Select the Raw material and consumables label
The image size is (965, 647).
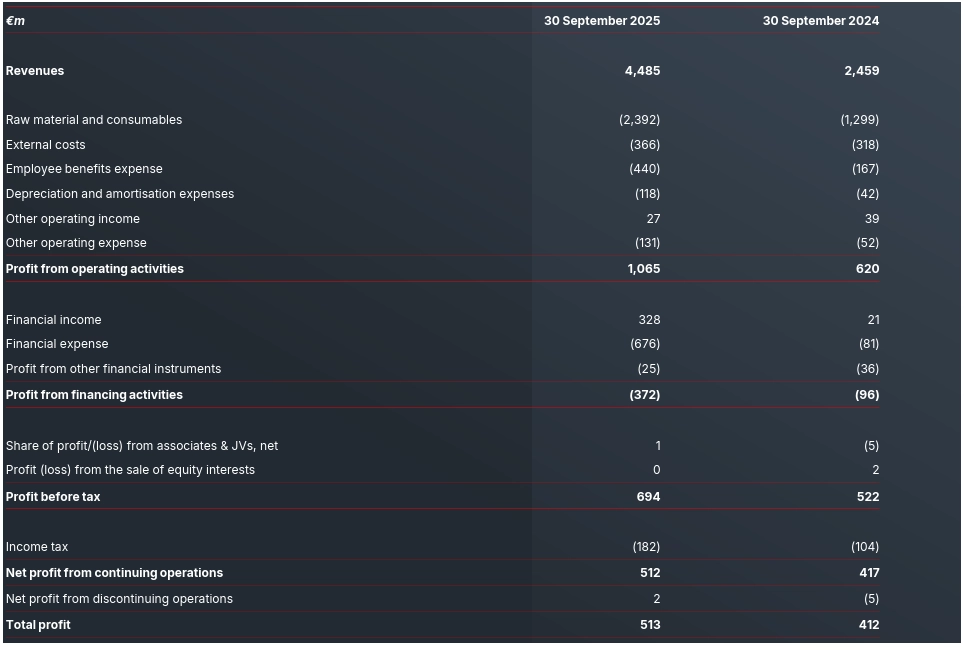tap(94, 120)
